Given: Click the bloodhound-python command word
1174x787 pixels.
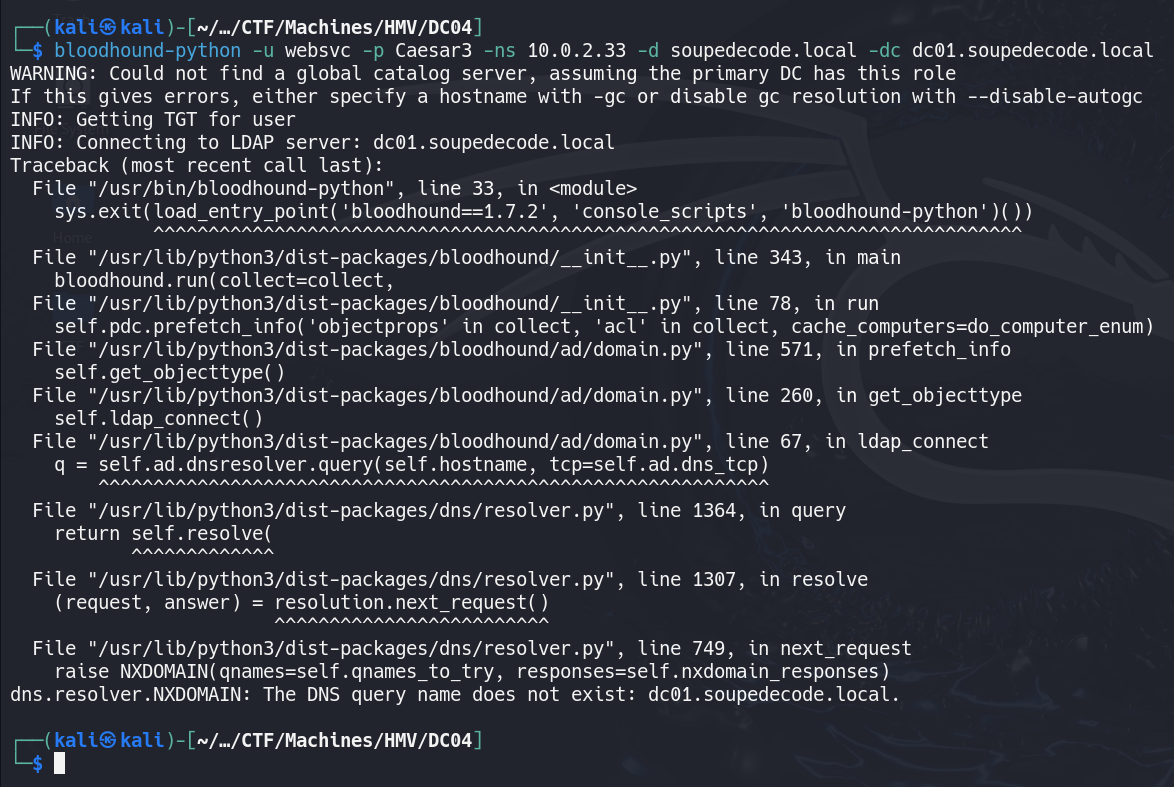Looking at the screenshot, I should pyautogui.click(x=147, y=50).
